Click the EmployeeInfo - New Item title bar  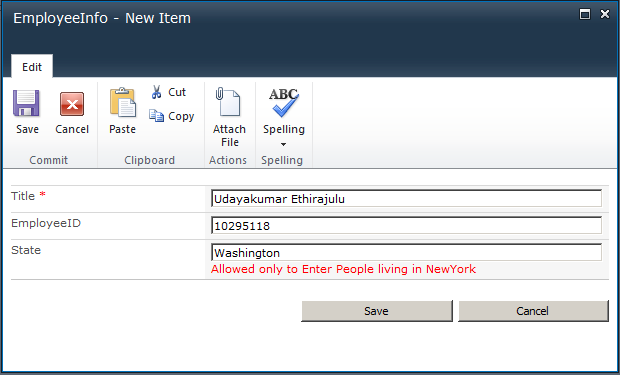102,18
